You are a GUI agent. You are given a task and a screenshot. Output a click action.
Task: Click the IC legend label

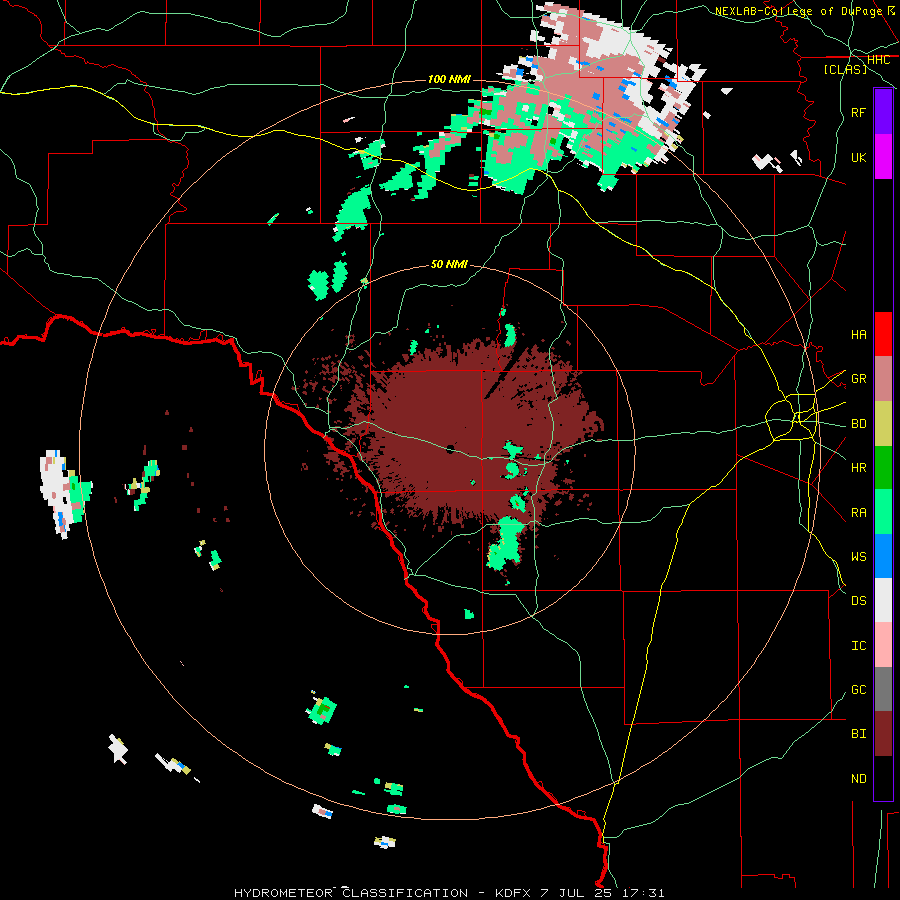[858, 646]
